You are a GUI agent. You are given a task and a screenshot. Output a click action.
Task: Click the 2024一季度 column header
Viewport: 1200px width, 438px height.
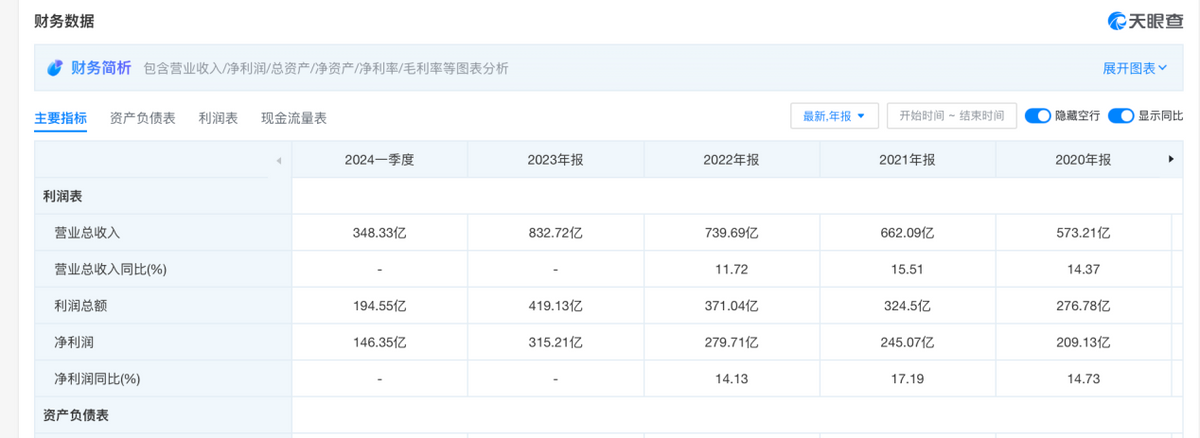(379, 160)
